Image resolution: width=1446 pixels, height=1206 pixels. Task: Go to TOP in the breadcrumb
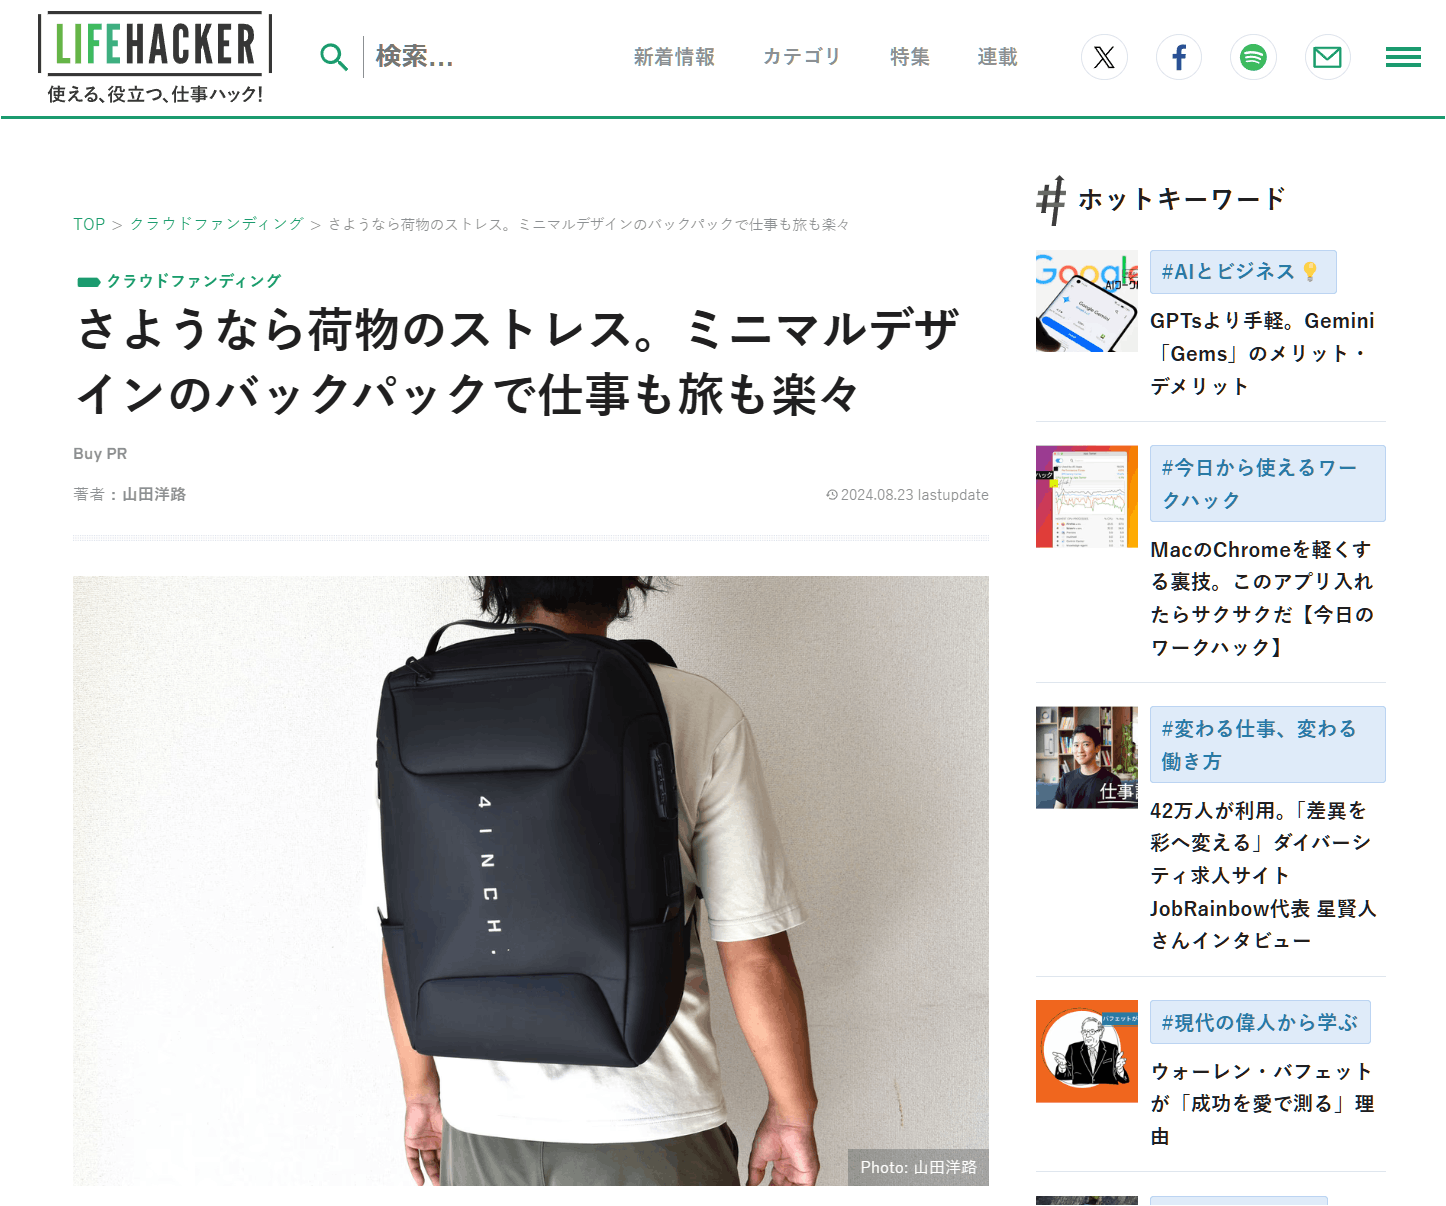pyautogui.click(x=89, y=224)
